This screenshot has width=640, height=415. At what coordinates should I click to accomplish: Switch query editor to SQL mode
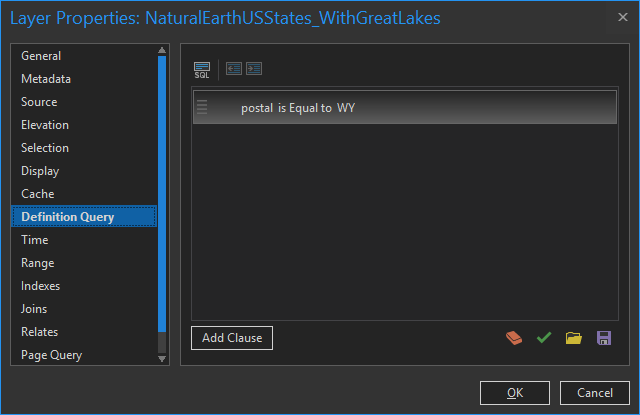tap(202, 70)
